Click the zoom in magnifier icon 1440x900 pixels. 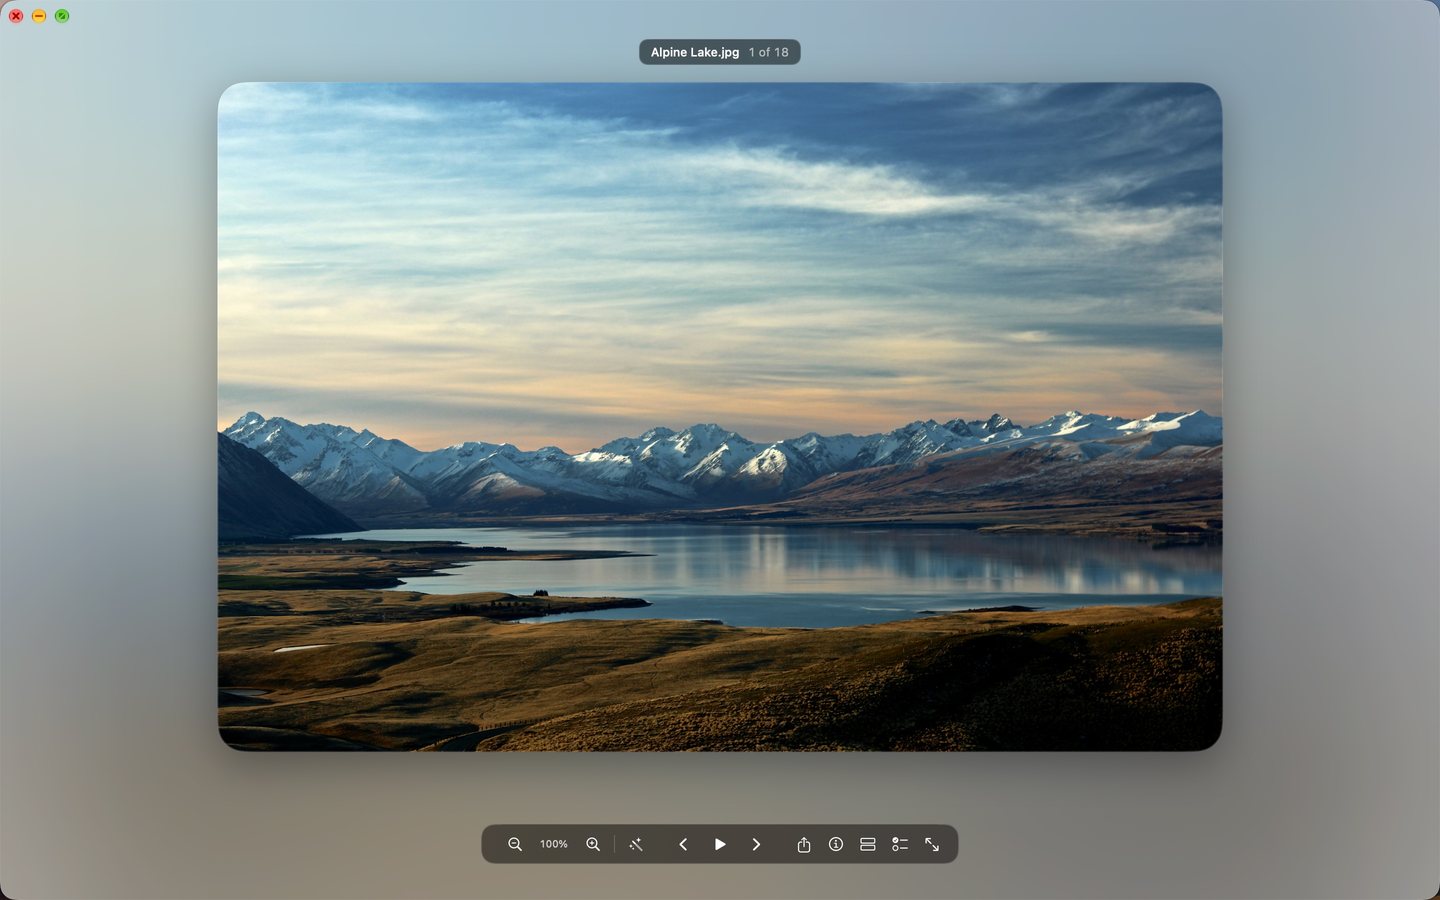[593, 844]
